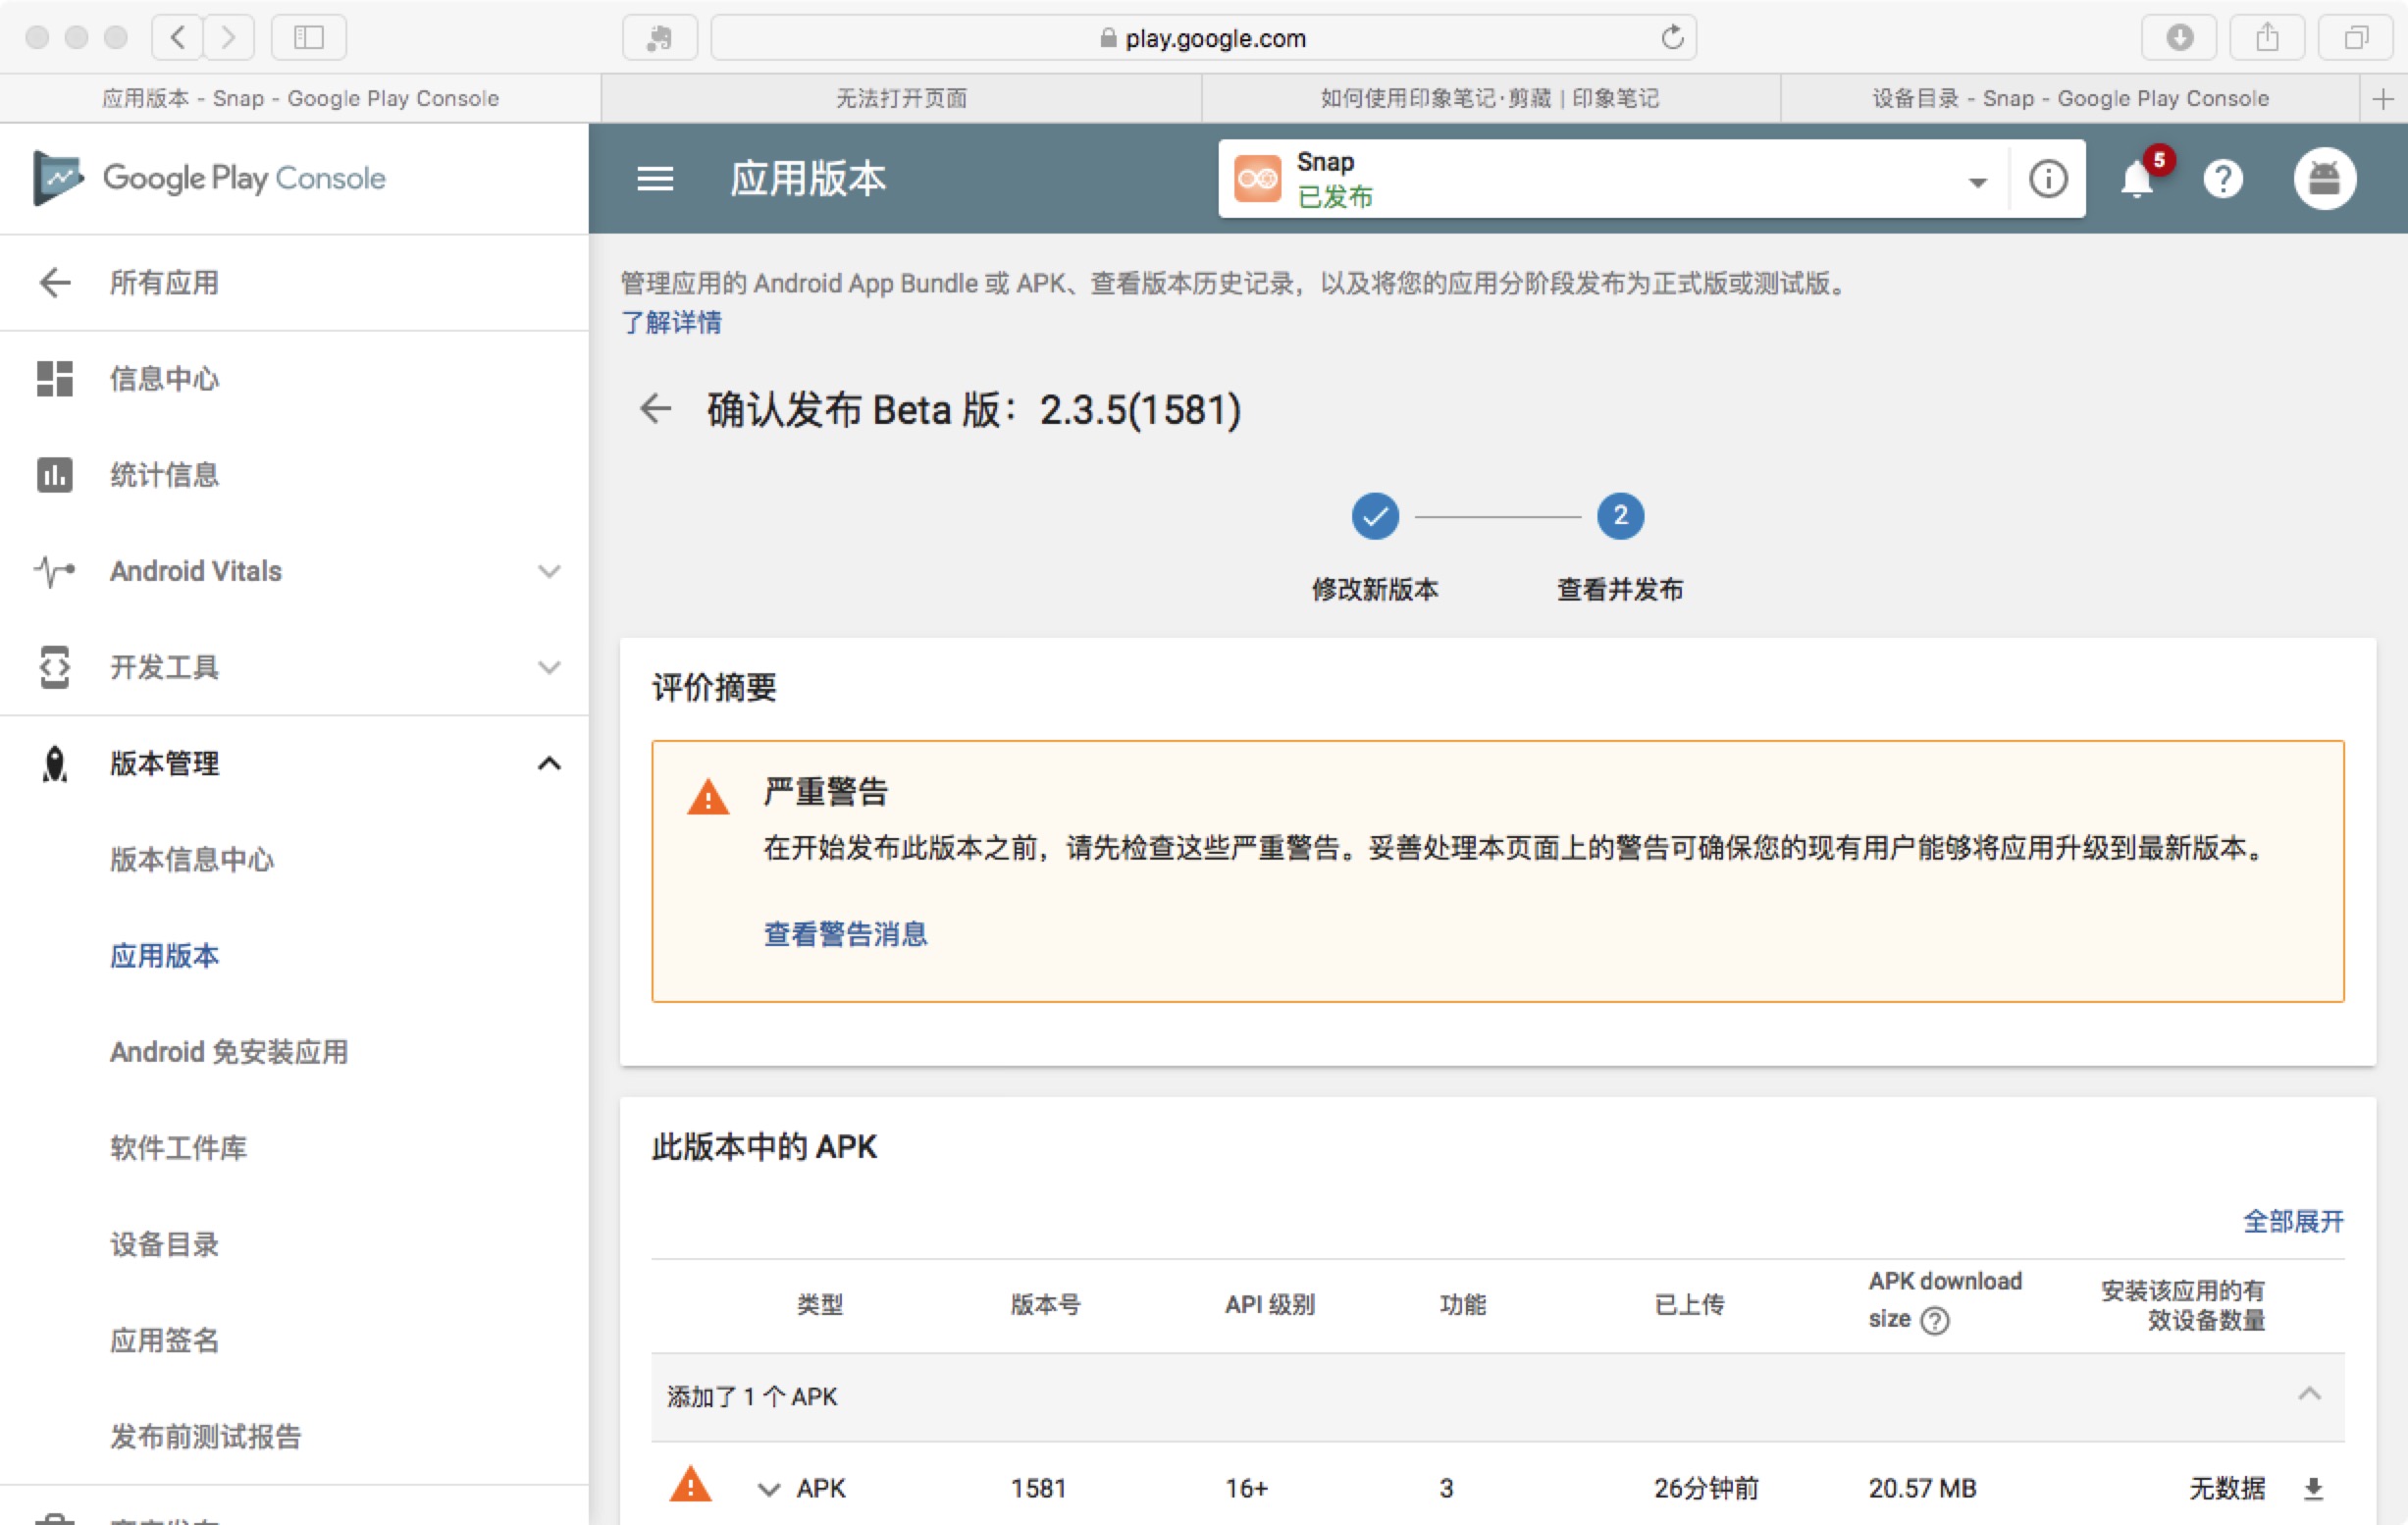
Task: Select 应用版本 - Snap browser tab
Action: pos(300,99)
